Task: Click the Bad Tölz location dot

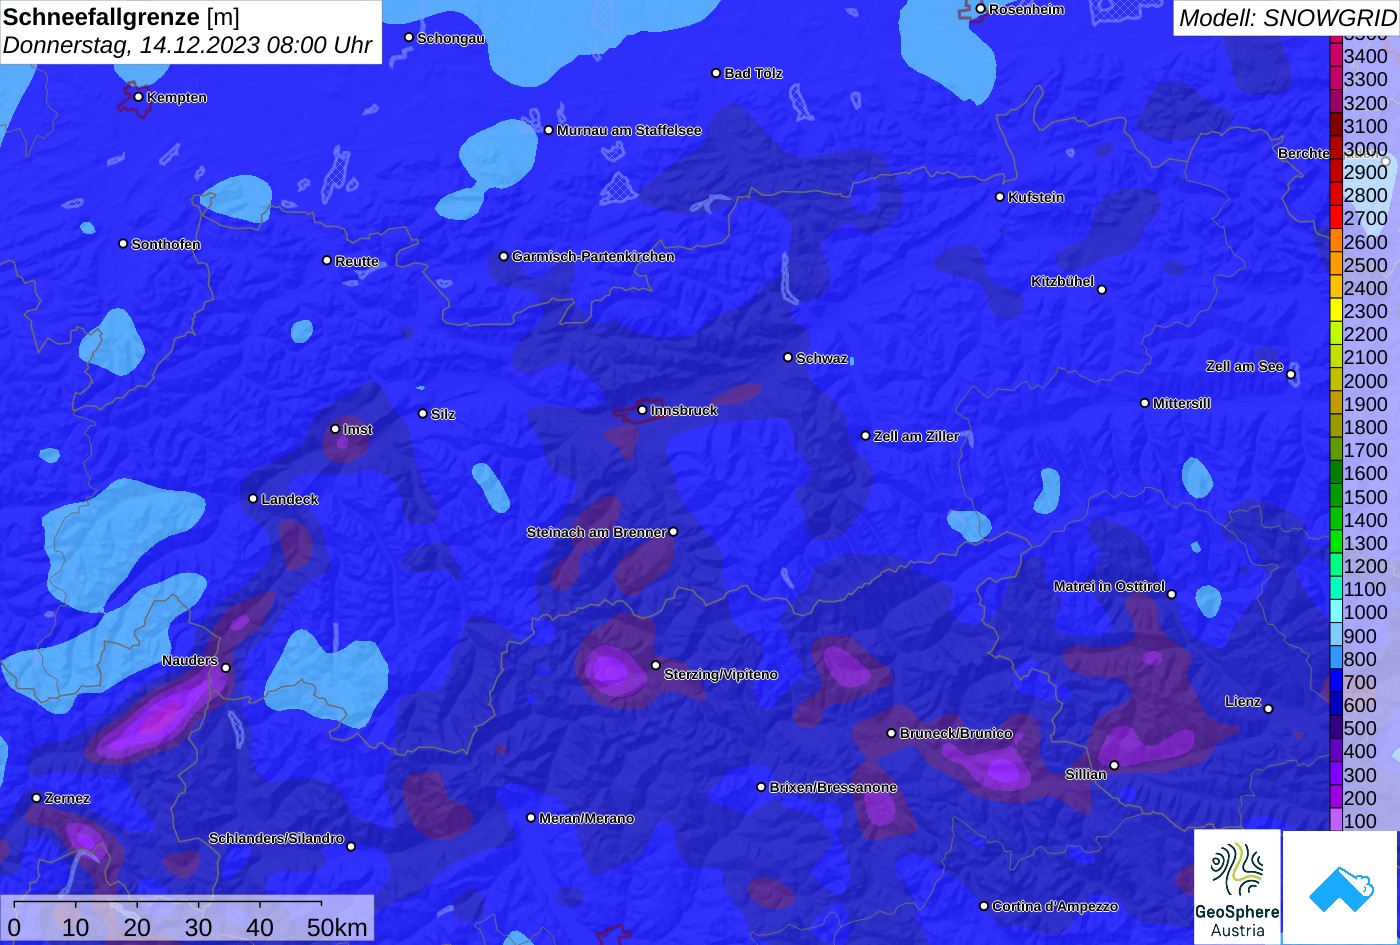Action: click(x=716, y=73)
